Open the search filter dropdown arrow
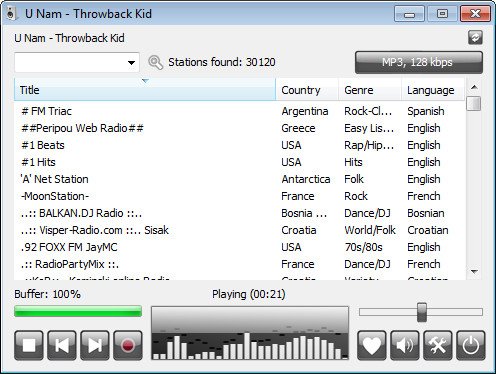The width and height of the screenshot is (496, 374). pyautogui.click(x=131, y=62)
